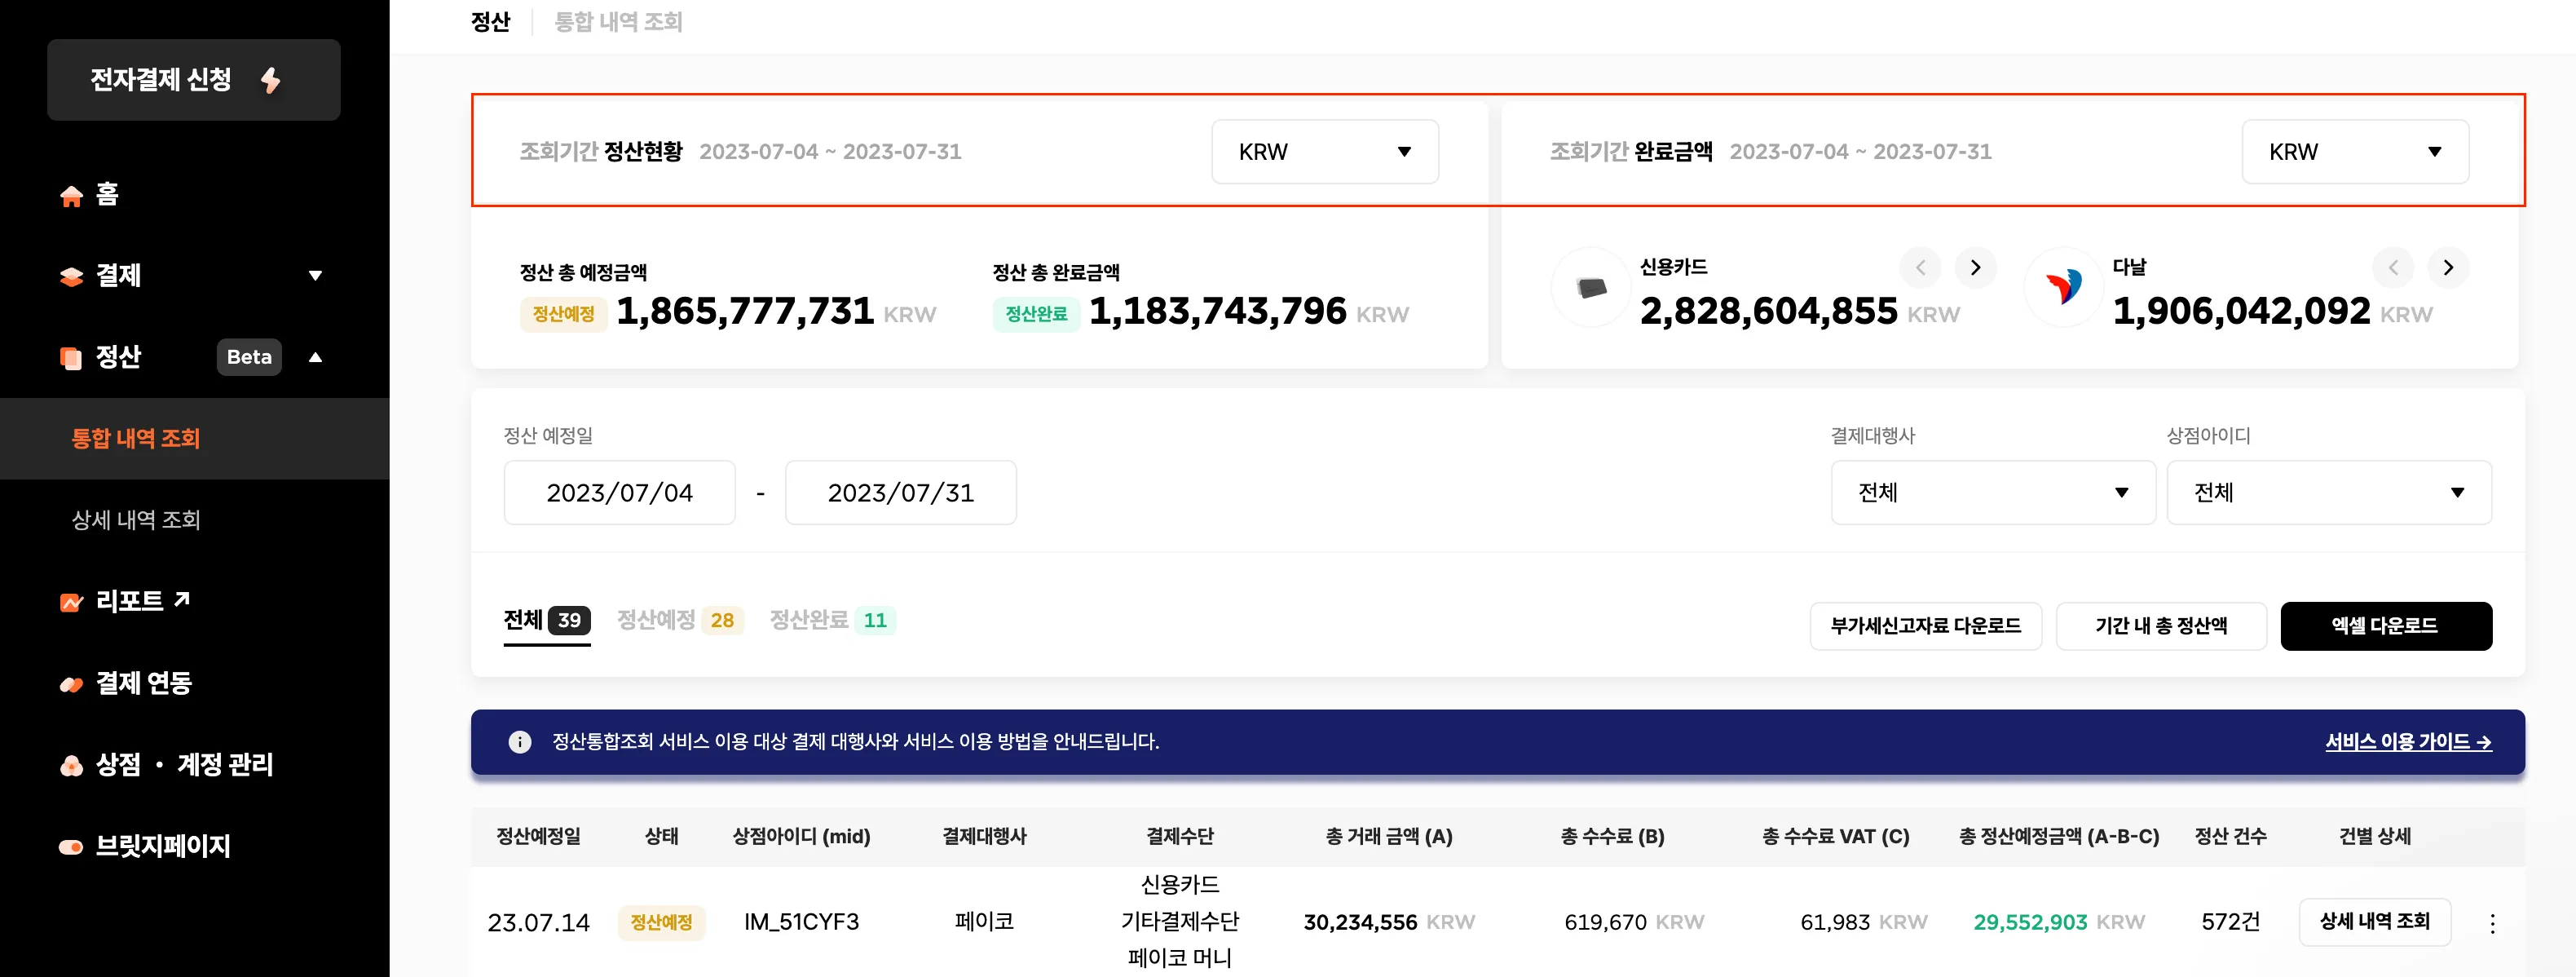This screenshot has width=2576, height=977.
Task: Open 서비스 이용 가이드 link
Action: (2407, 742)
